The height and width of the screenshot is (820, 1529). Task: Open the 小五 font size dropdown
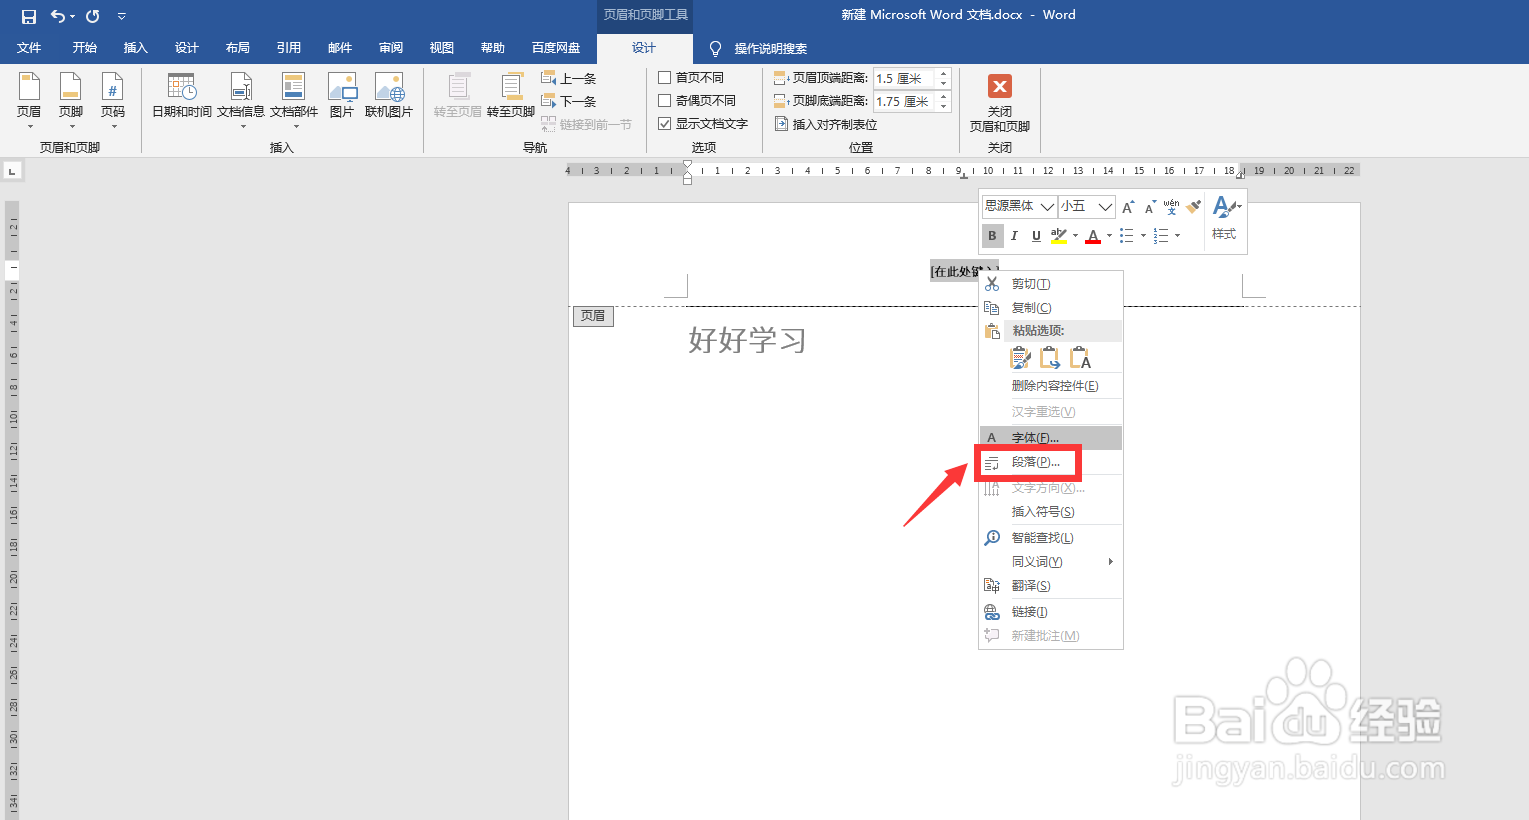click(x=1105, y=206)
